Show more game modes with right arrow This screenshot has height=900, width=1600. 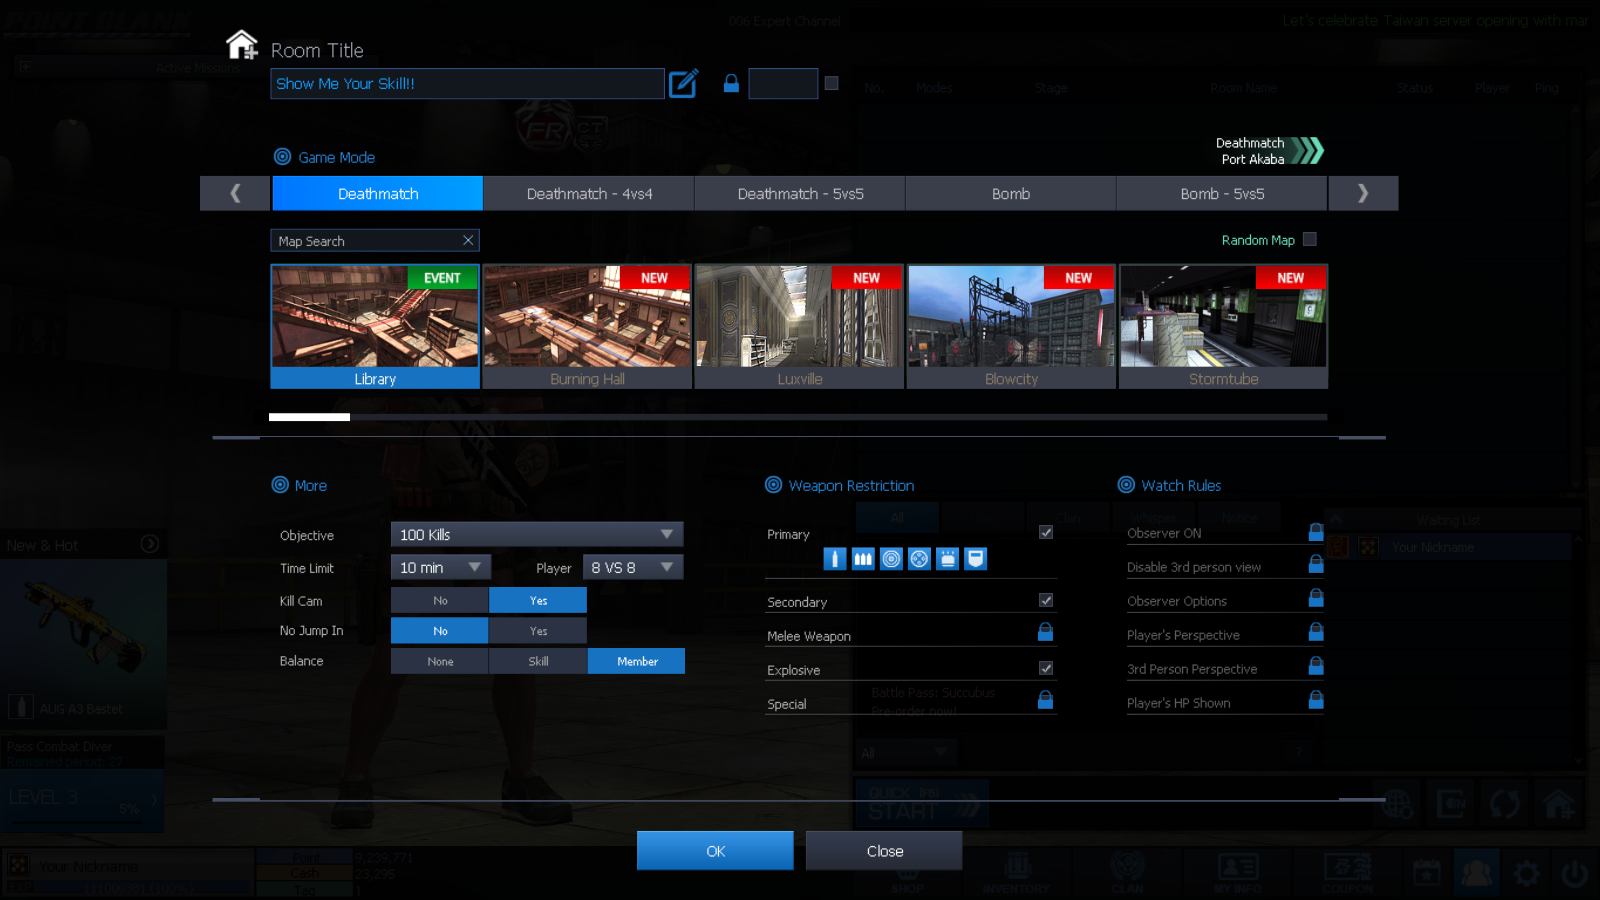pyautogui.click(x=1363, y=193)
